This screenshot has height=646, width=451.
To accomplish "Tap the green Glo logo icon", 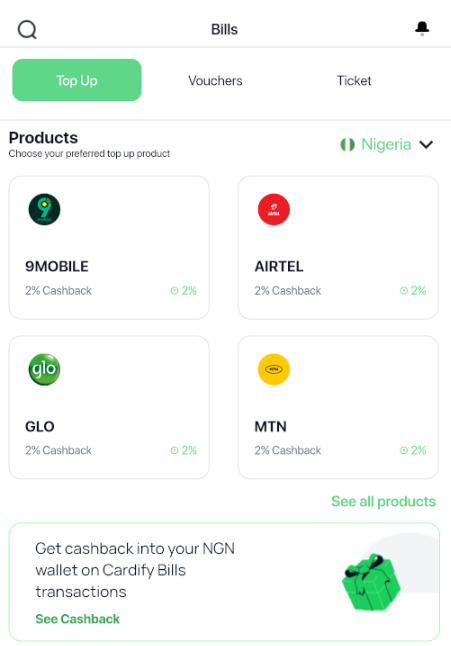I will (44, 369).
